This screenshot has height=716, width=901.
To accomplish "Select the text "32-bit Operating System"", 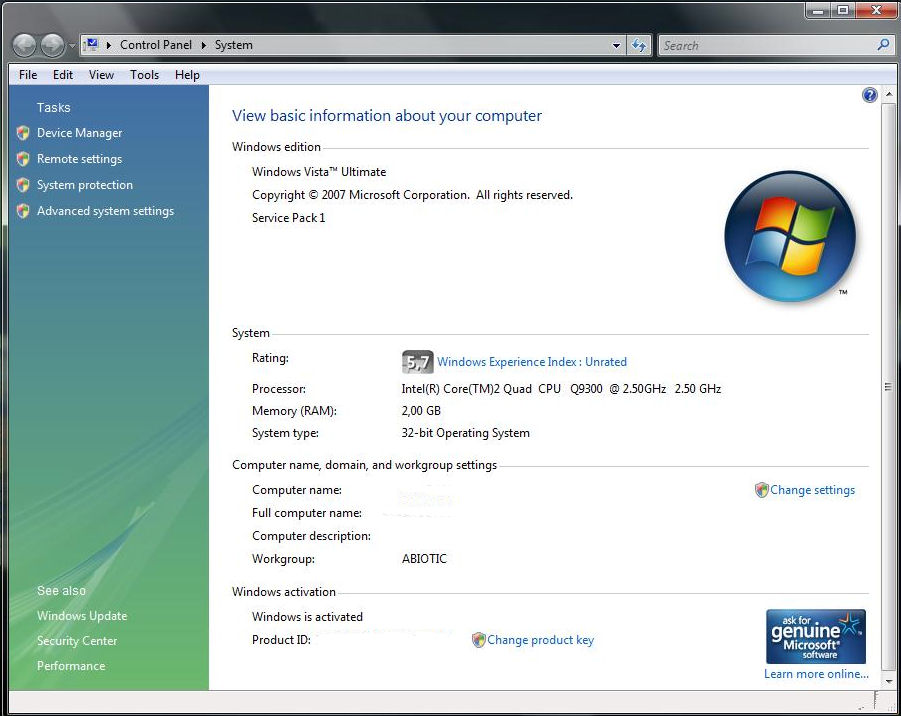I will pyautogui.click(x=465, y=433).
